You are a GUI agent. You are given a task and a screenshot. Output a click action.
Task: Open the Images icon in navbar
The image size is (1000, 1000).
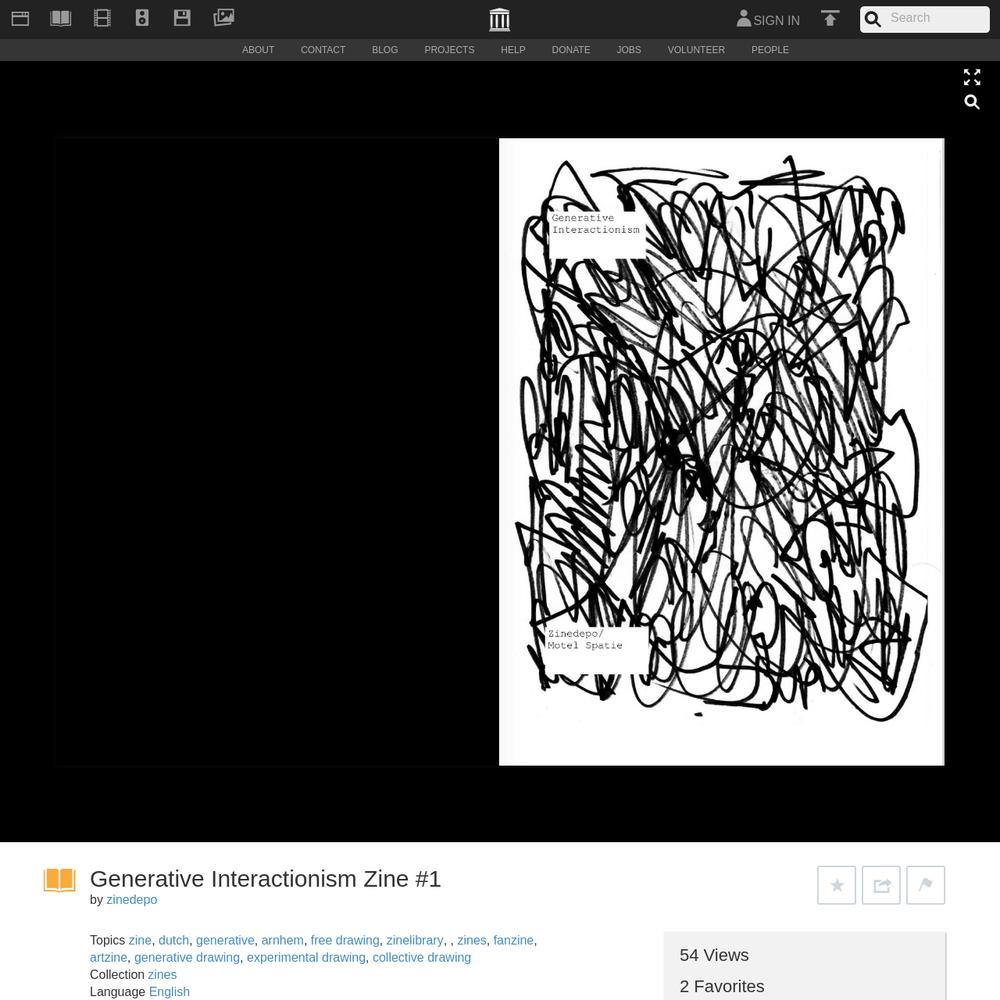[224, 18]
